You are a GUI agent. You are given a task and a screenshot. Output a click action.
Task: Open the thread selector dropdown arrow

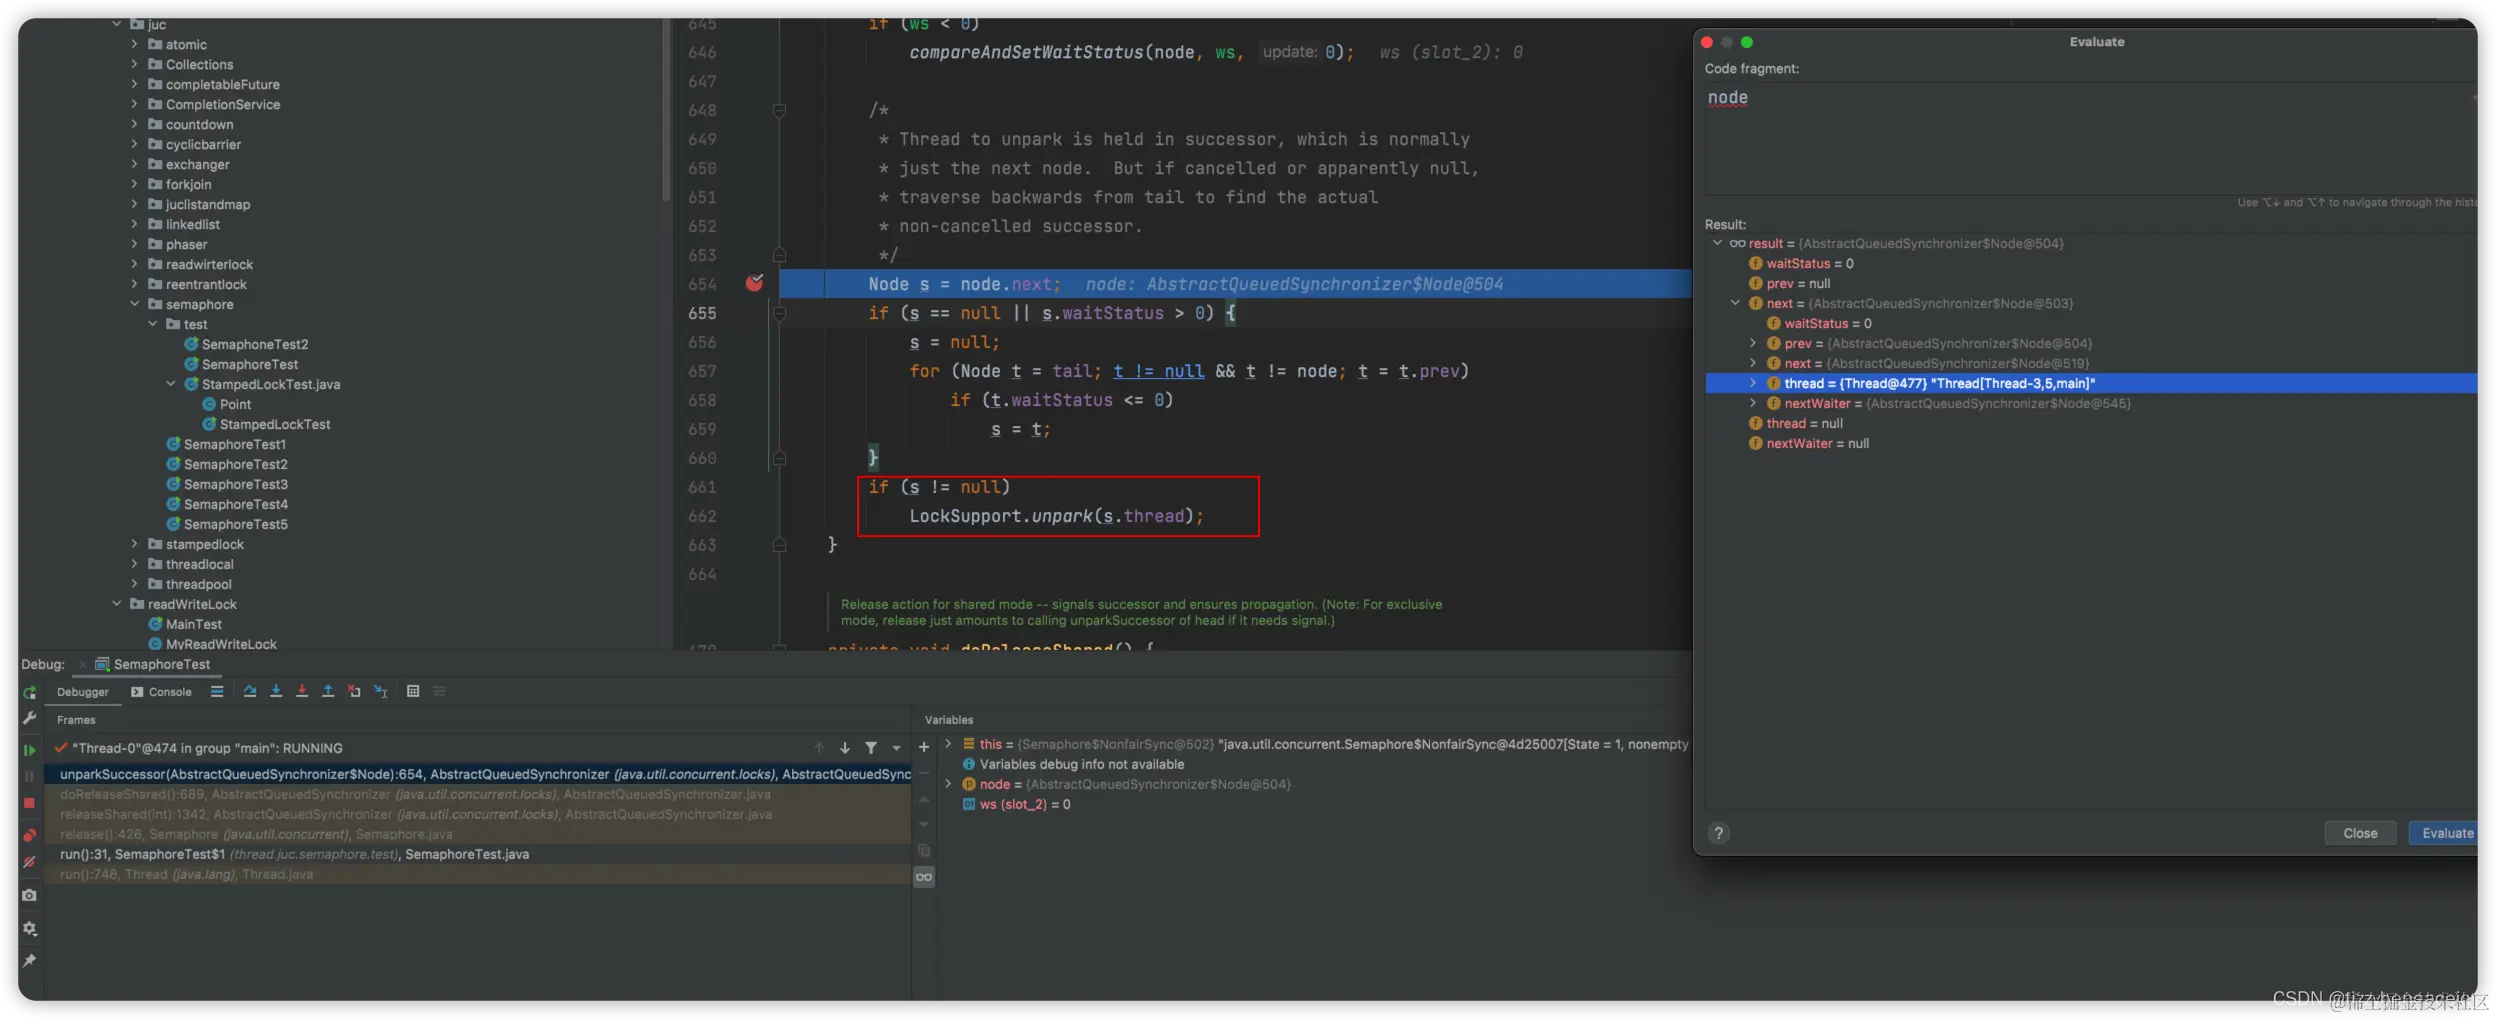coord(897,748)
